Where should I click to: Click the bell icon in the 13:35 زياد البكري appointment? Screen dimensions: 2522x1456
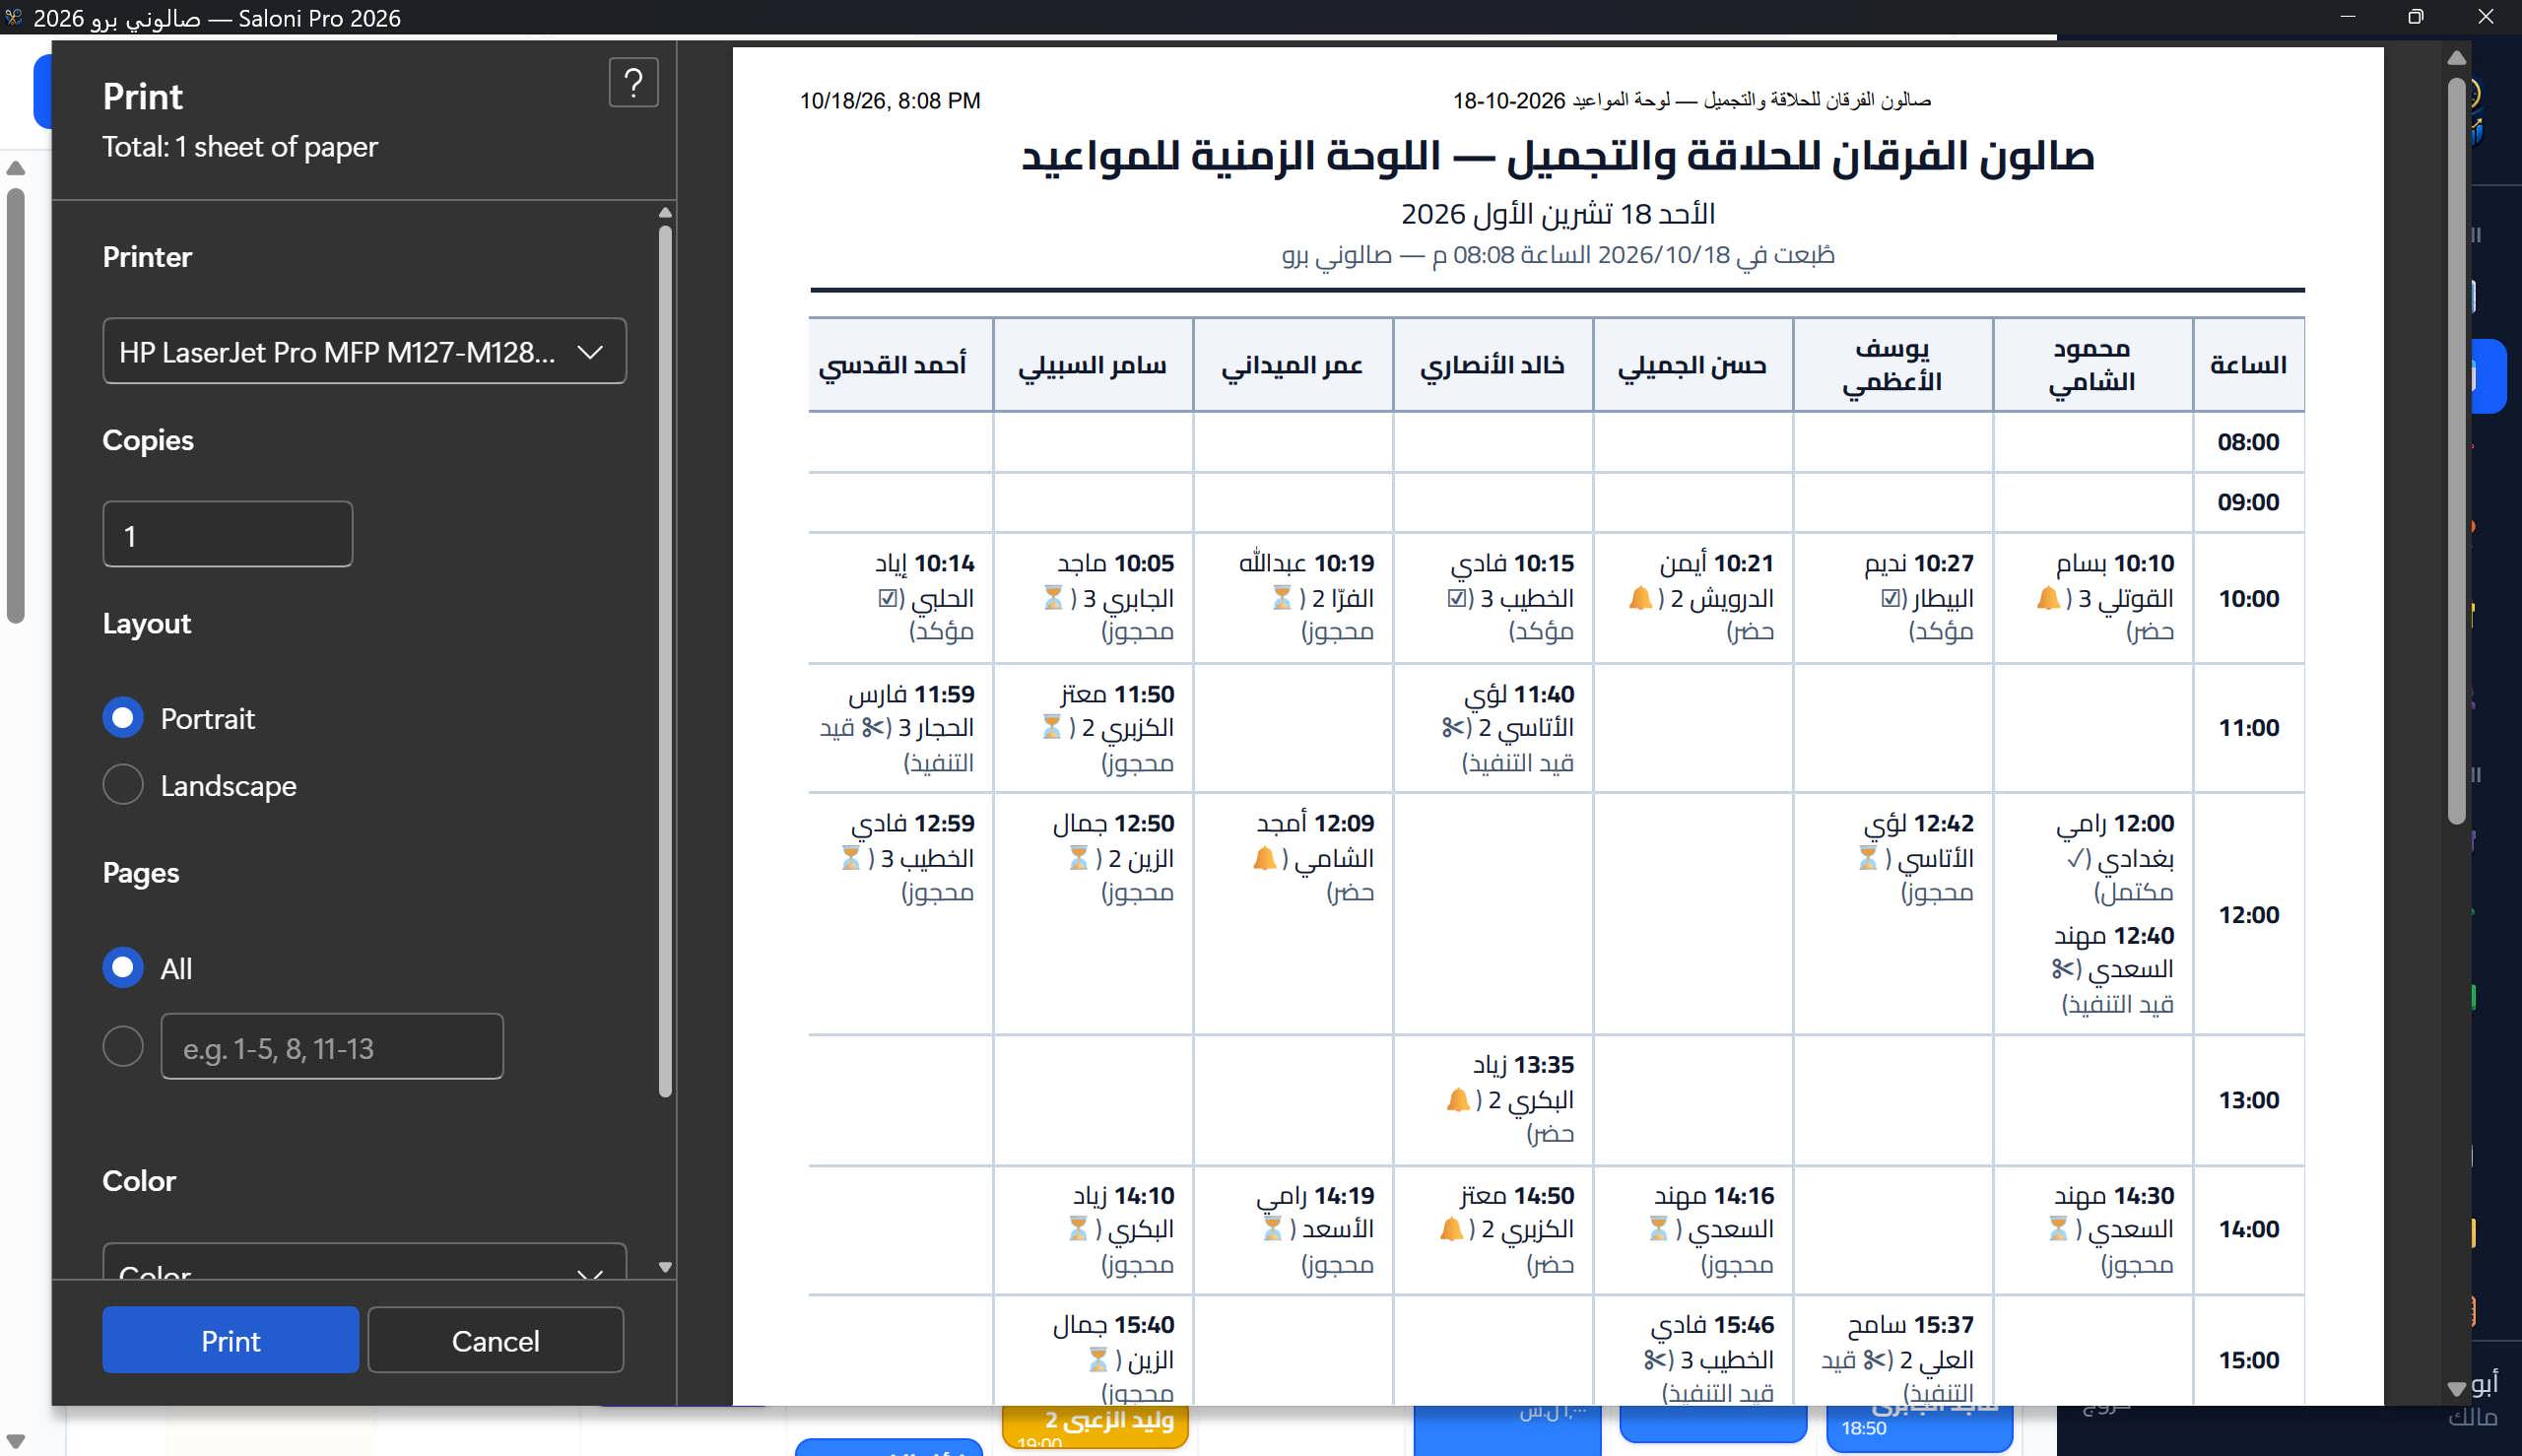[1458, 1100]
